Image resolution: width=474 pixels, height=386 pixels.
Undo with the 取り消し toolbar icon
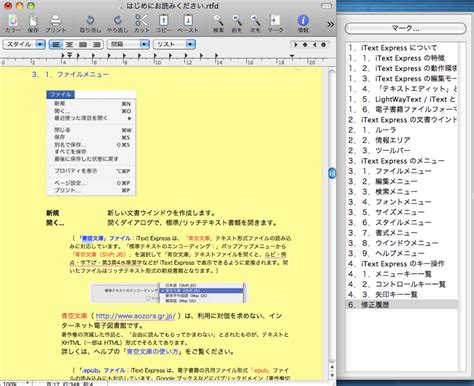(x=90, y=23)
